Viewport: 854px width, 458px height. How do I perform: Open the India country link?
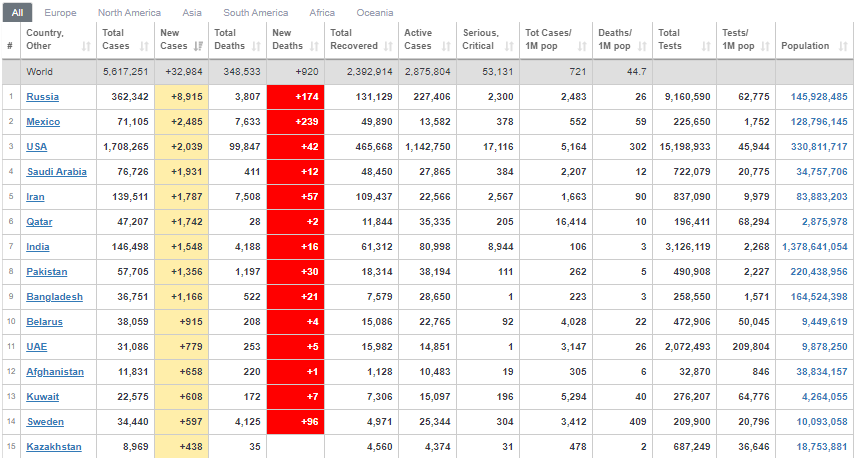tap(38, 247)
